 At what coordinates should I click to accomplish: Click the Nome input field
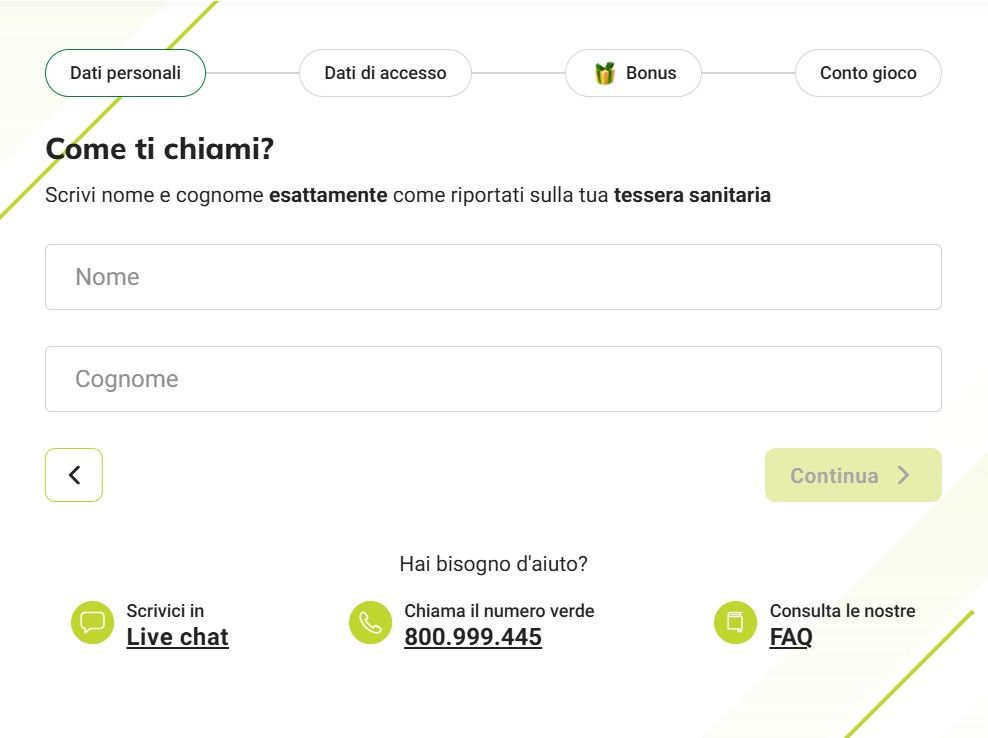coord(493,277)
